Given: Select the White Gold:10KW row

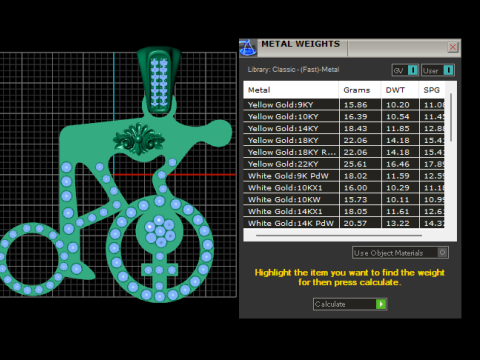Looking at the screenshot, I should tap(344, 199).
